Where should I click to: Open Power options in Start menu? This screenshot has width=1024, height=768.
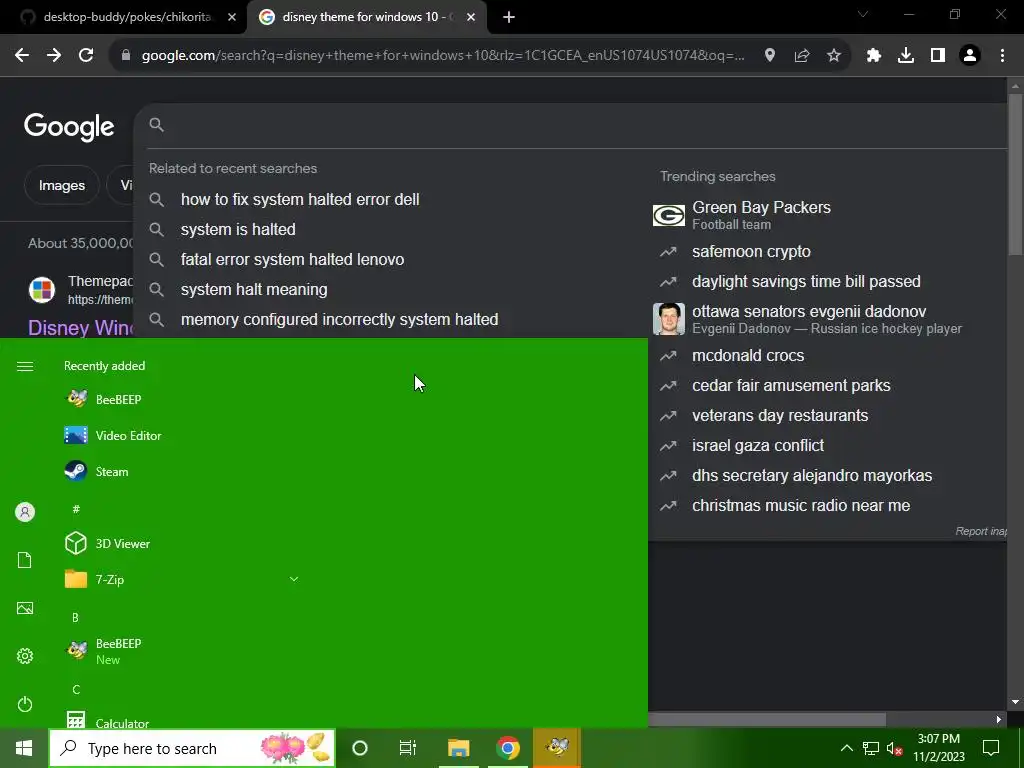(25, 704)
